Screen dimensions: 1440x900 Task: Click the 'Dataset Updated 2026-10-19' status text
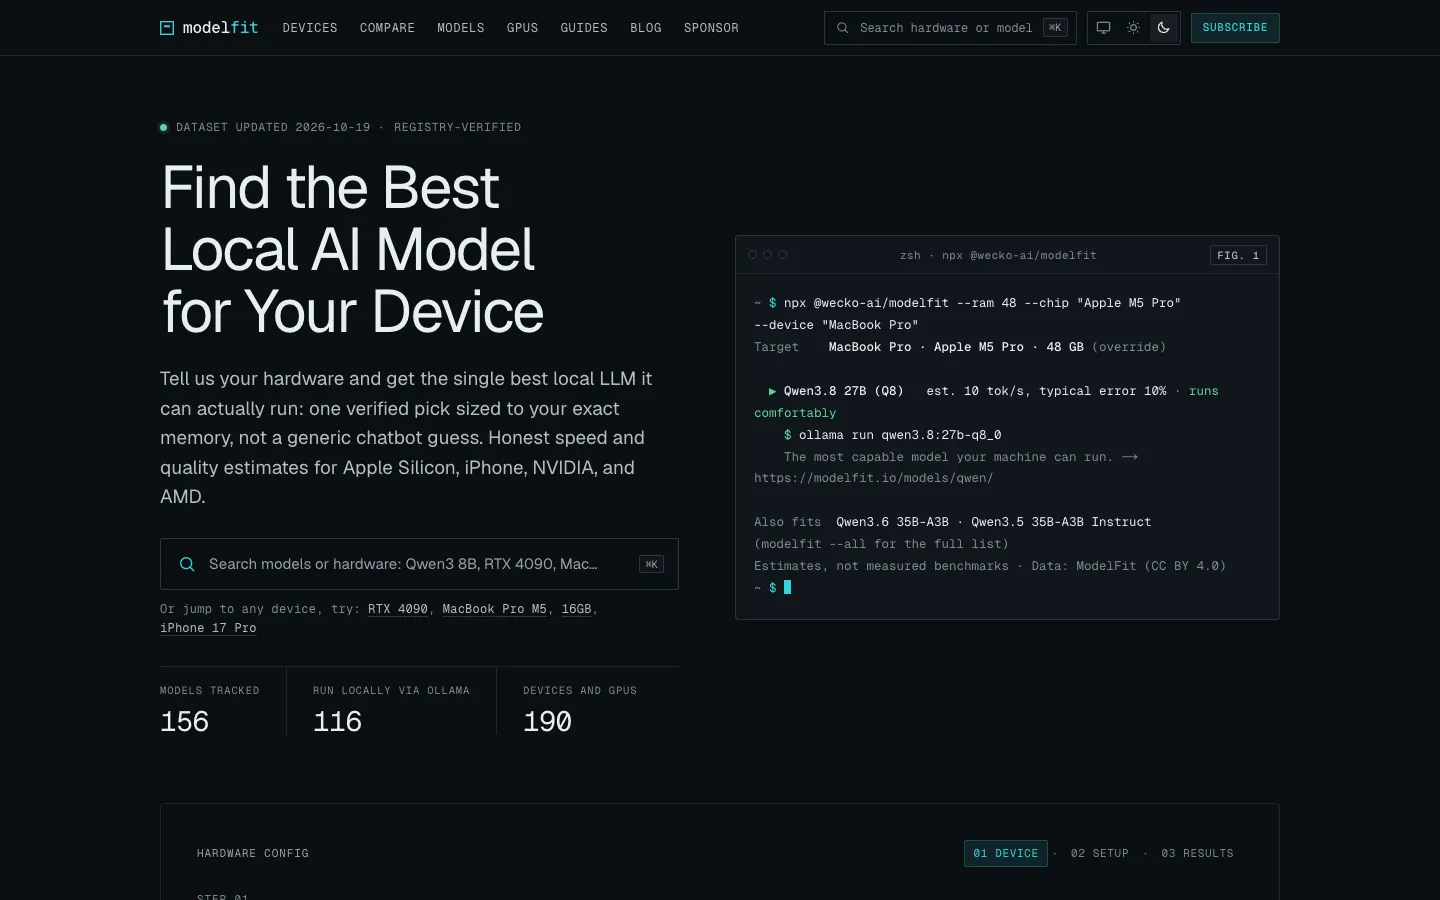pyautogui.click(x=273, y=127)
